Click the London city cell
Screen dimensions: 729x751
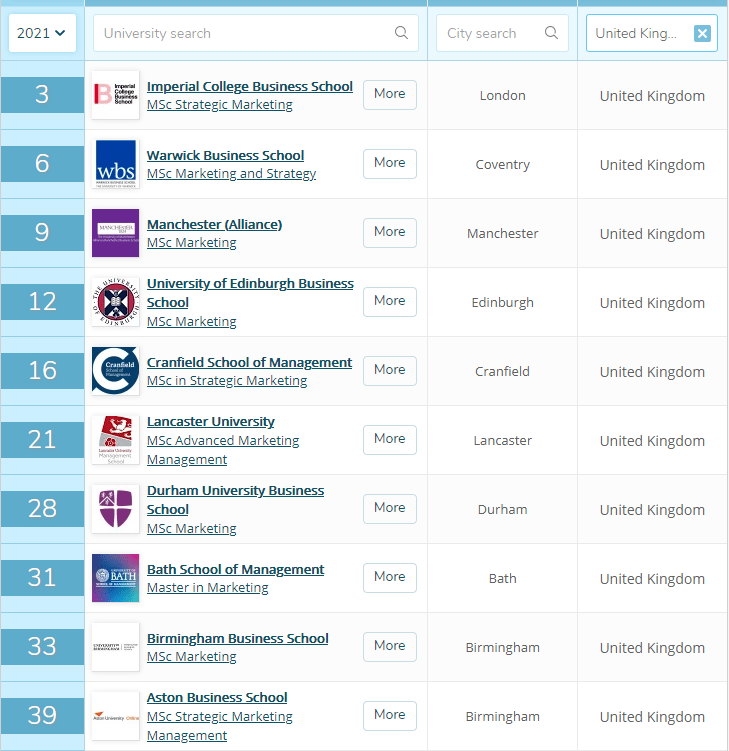502,95
